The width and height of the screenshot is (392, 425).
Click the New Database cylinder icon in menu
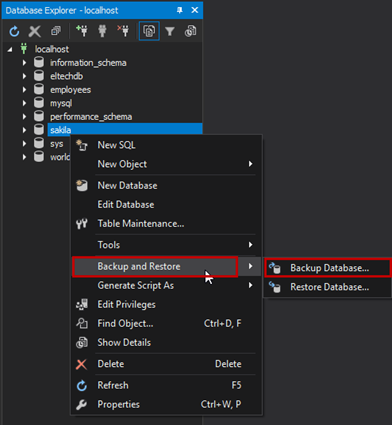click(x=82, y=185)
